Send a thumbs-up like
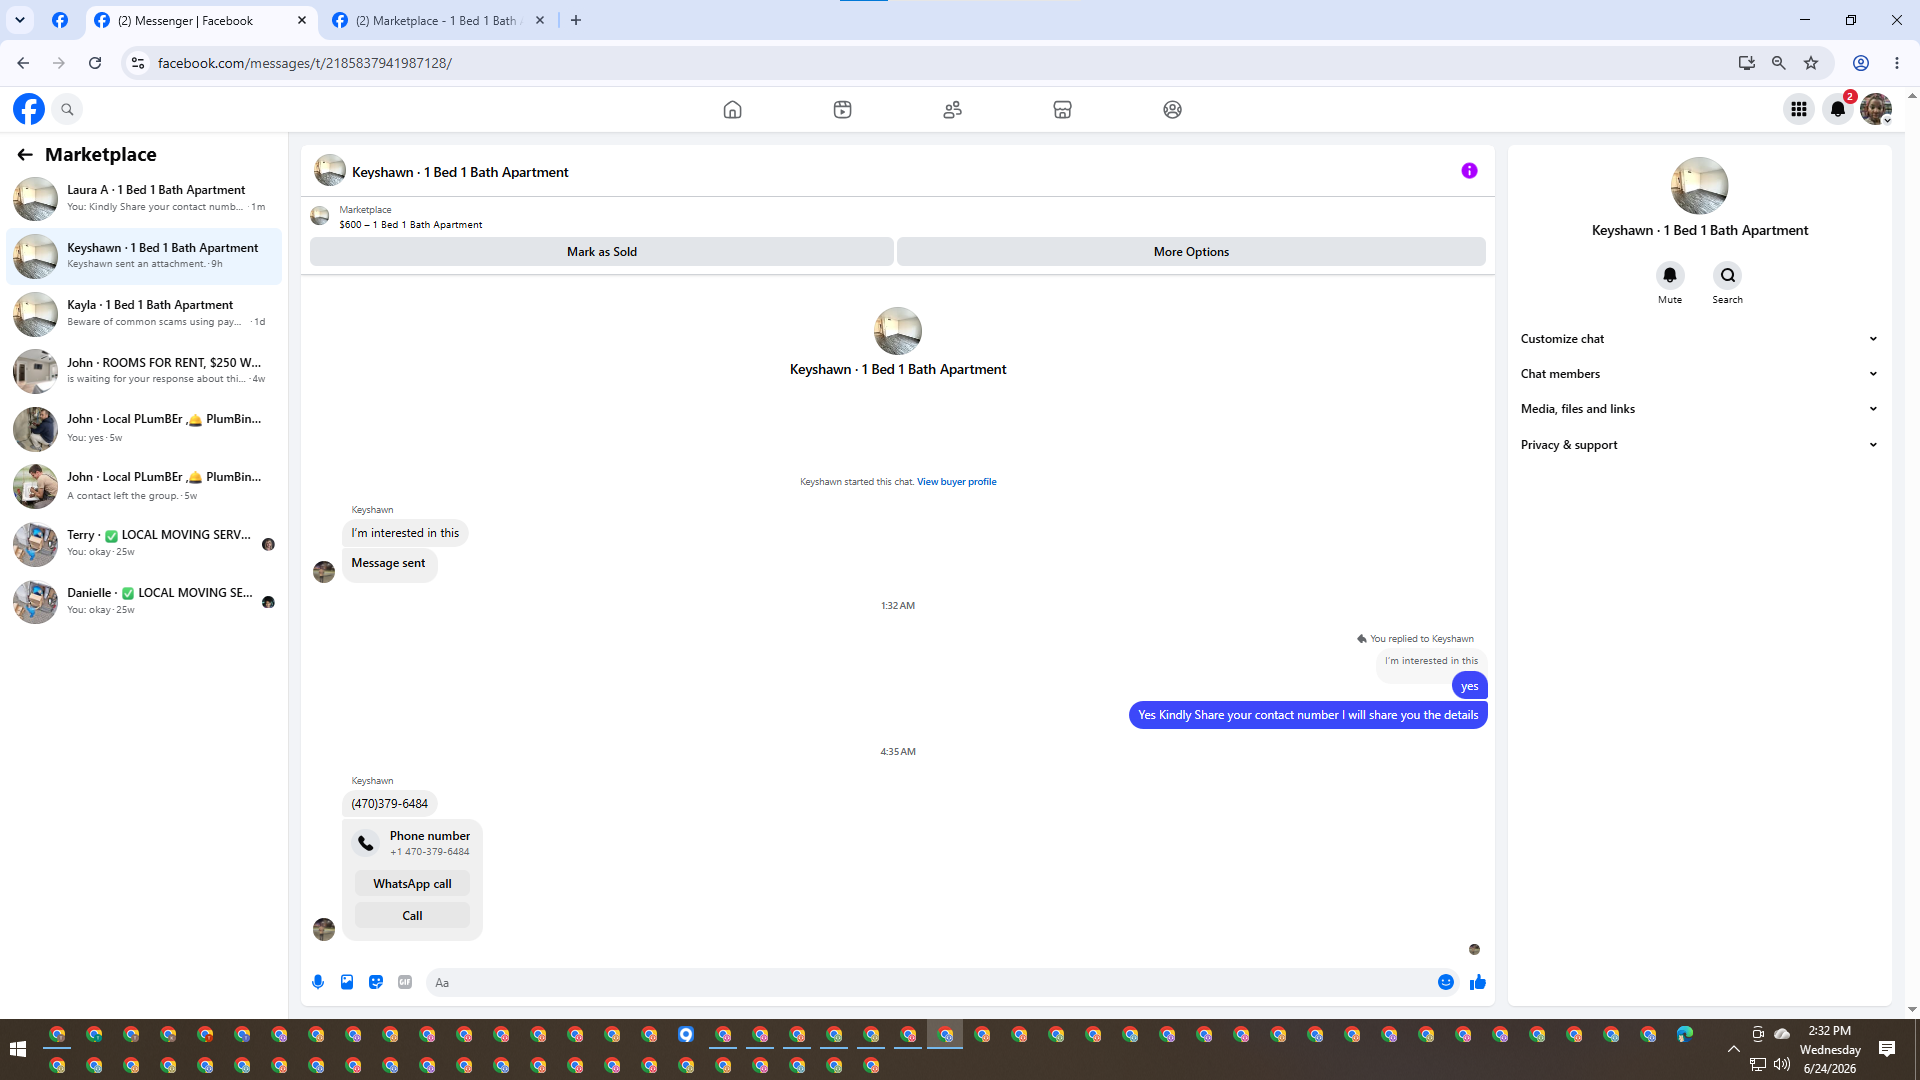 click(1478, 982)
